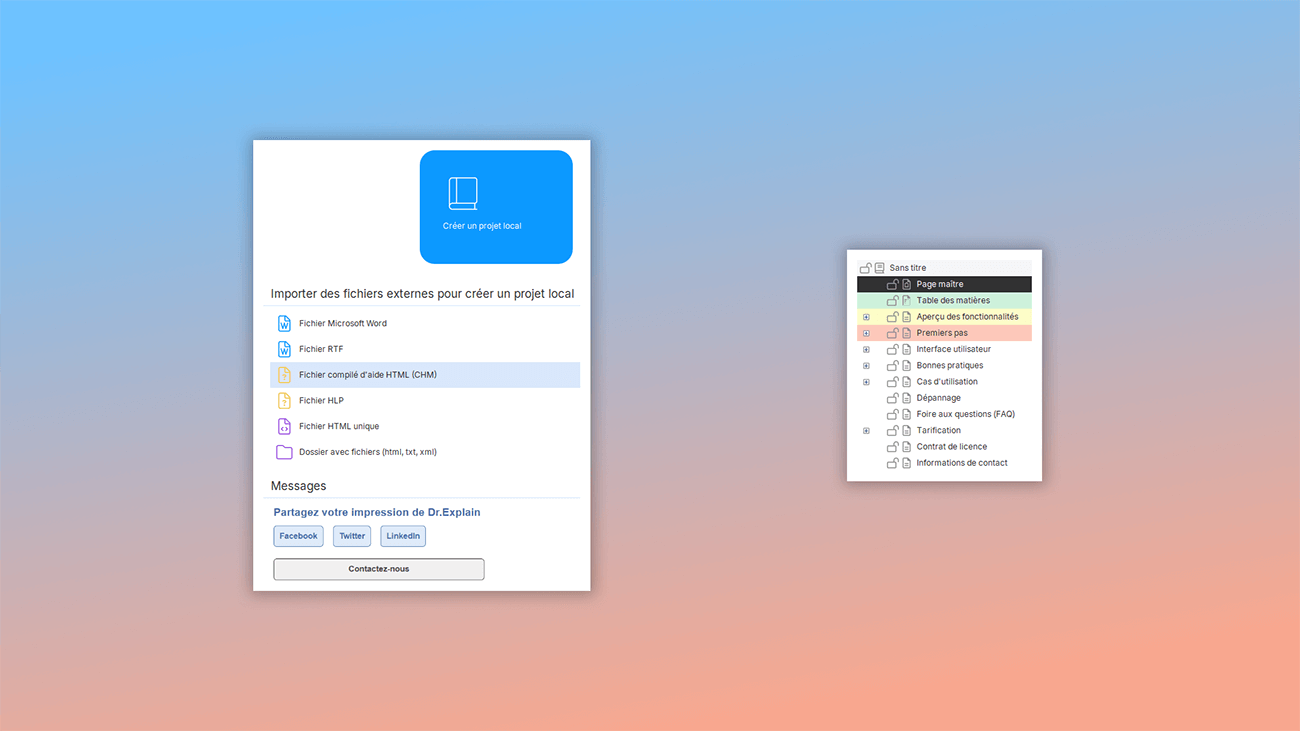Click the RTF file icon

pyautogui.click(x=284, y=349)
